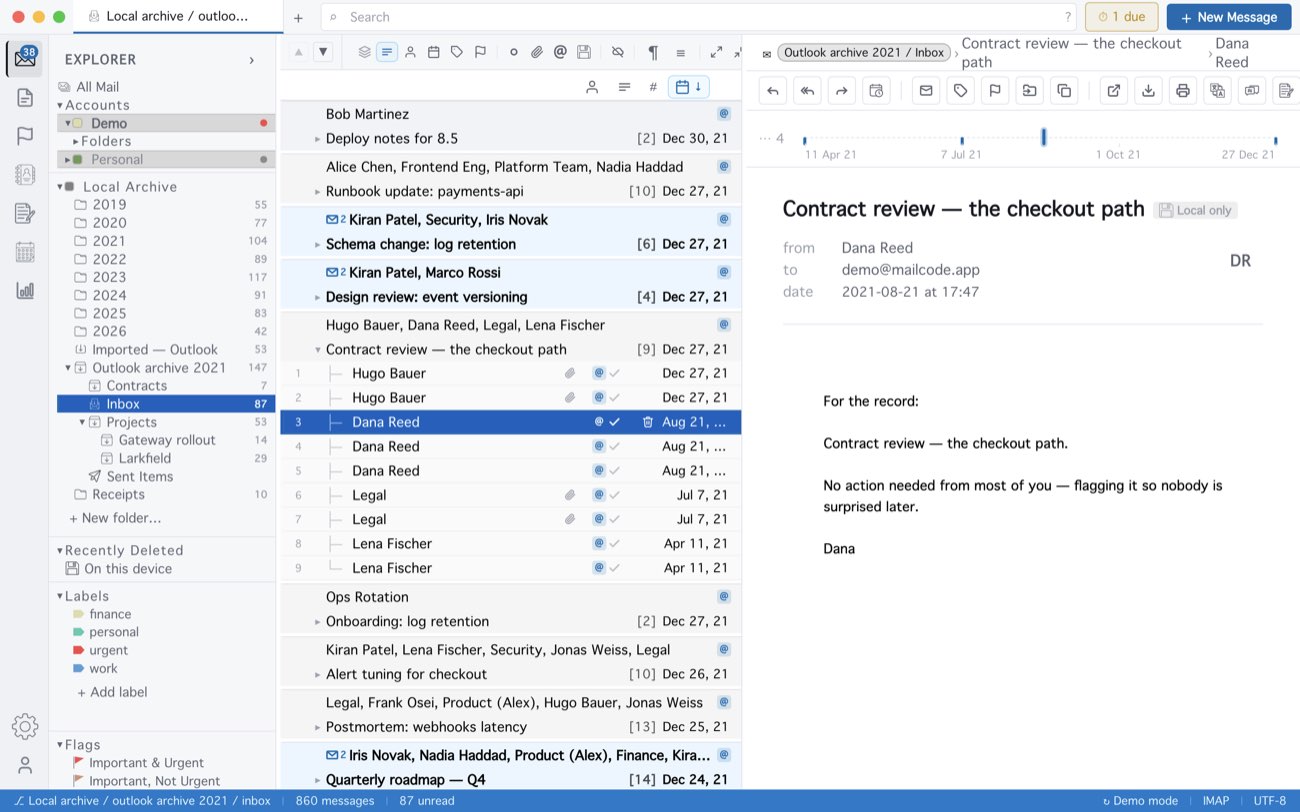
Task: Expand the Folders node under Demo
Action: (75, 141)
